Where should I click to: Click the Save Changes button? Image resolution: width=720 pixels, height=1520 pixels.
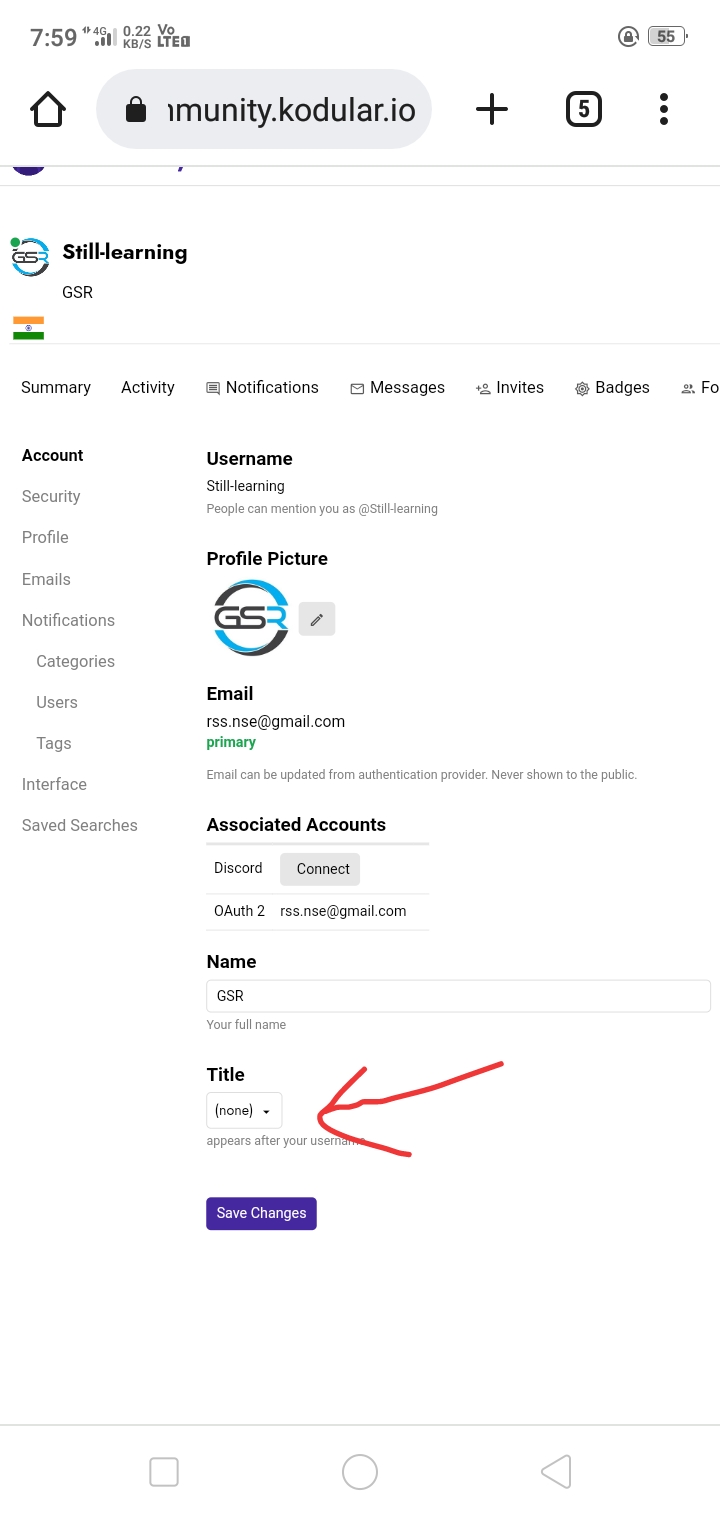(x=261, y=1213)
